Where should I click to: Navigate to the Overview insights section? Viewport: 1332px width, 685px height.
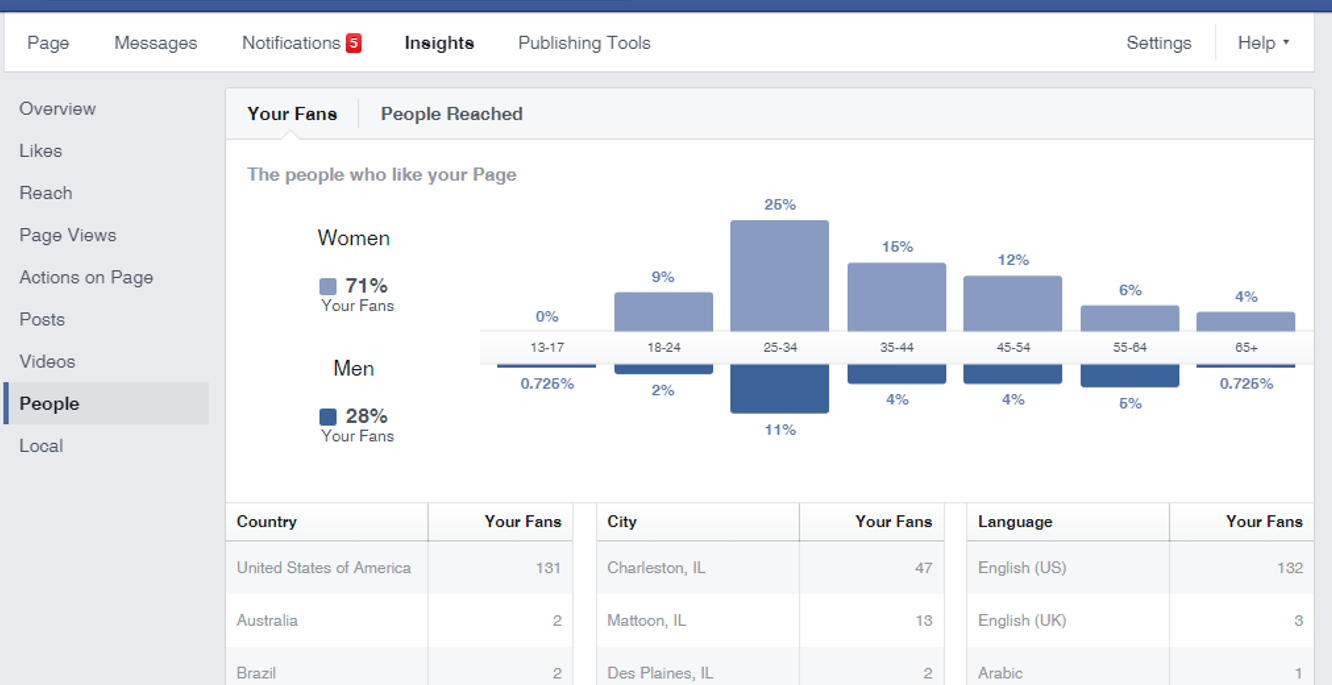pyautogui.click(x=57, y=108)
